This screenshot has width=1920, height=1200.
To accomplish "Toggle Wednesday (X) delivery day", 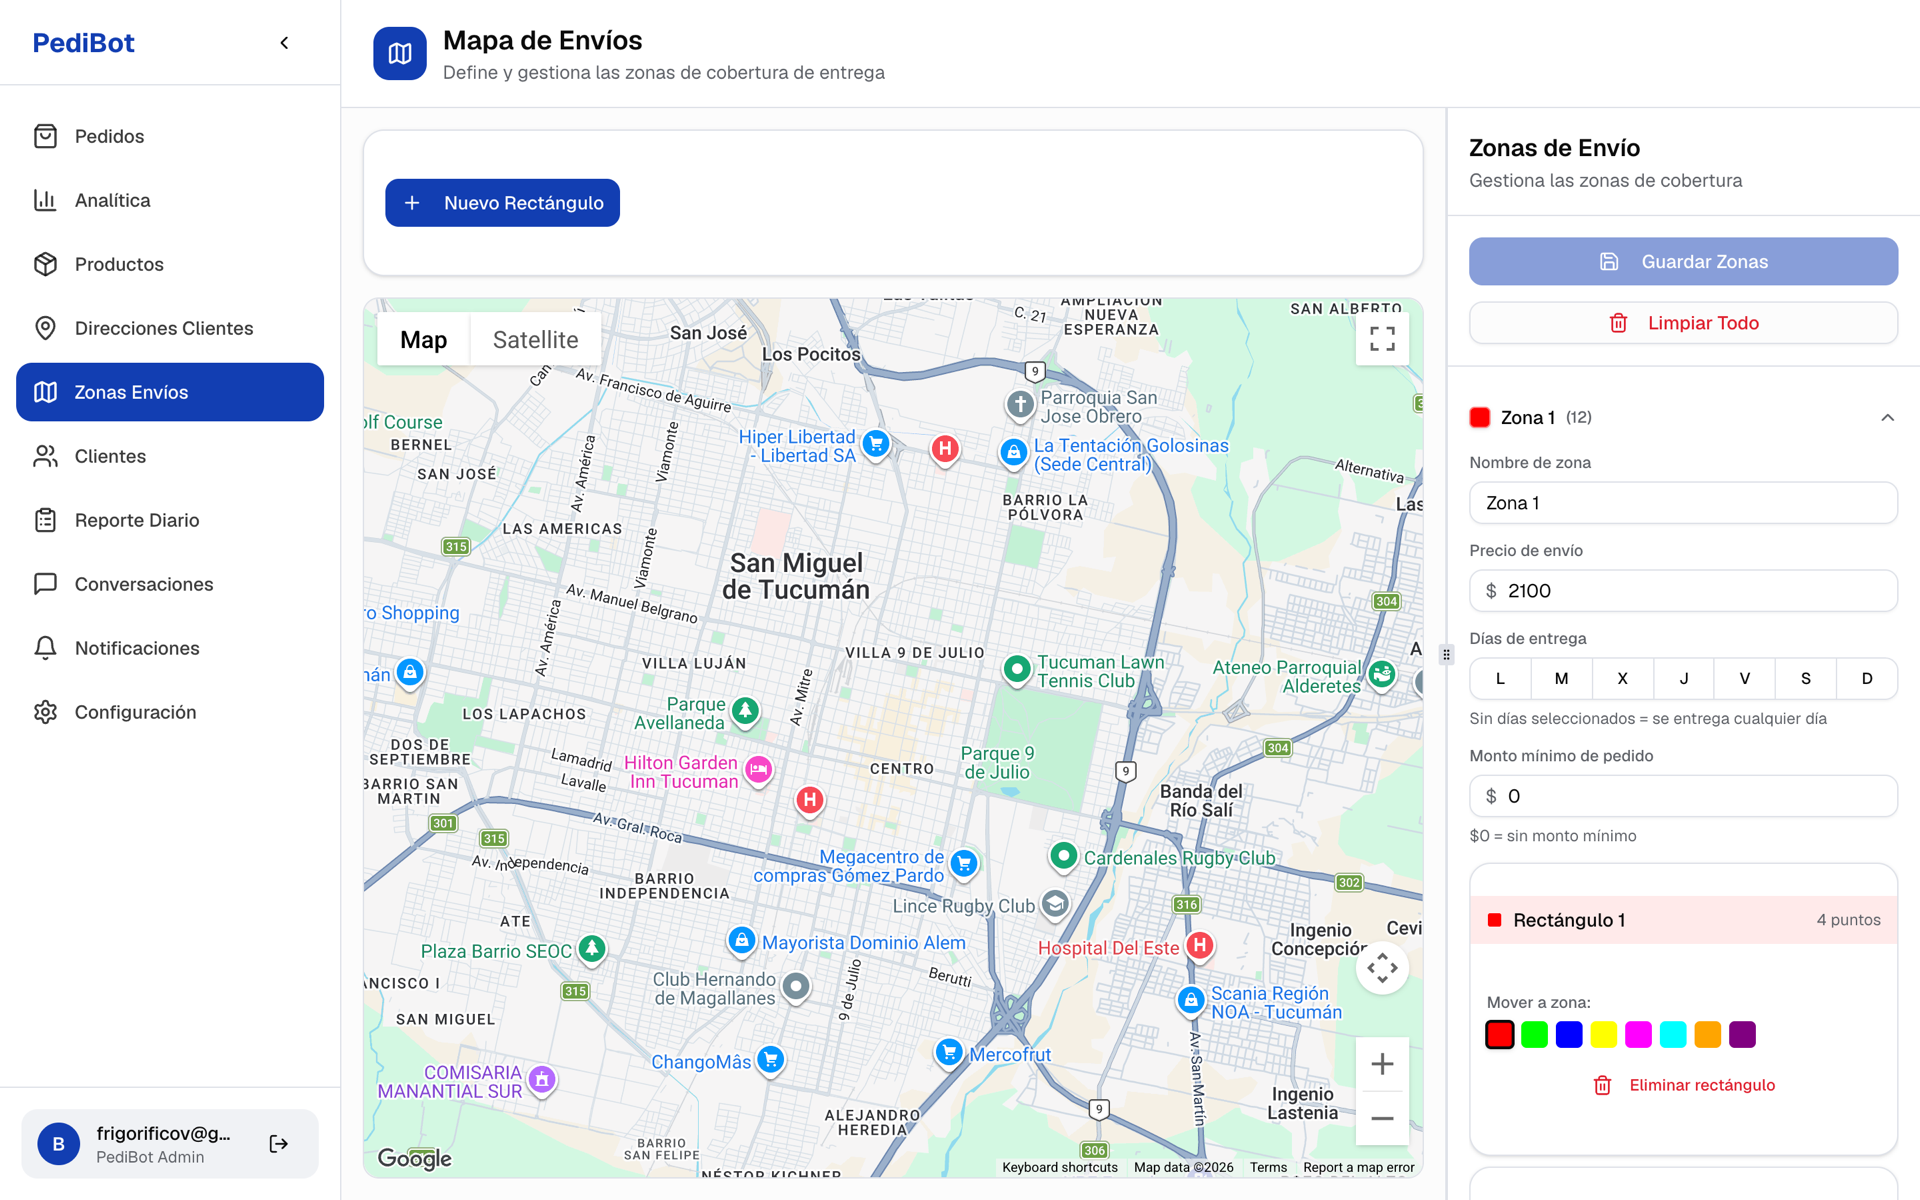I will (1622, 678).
